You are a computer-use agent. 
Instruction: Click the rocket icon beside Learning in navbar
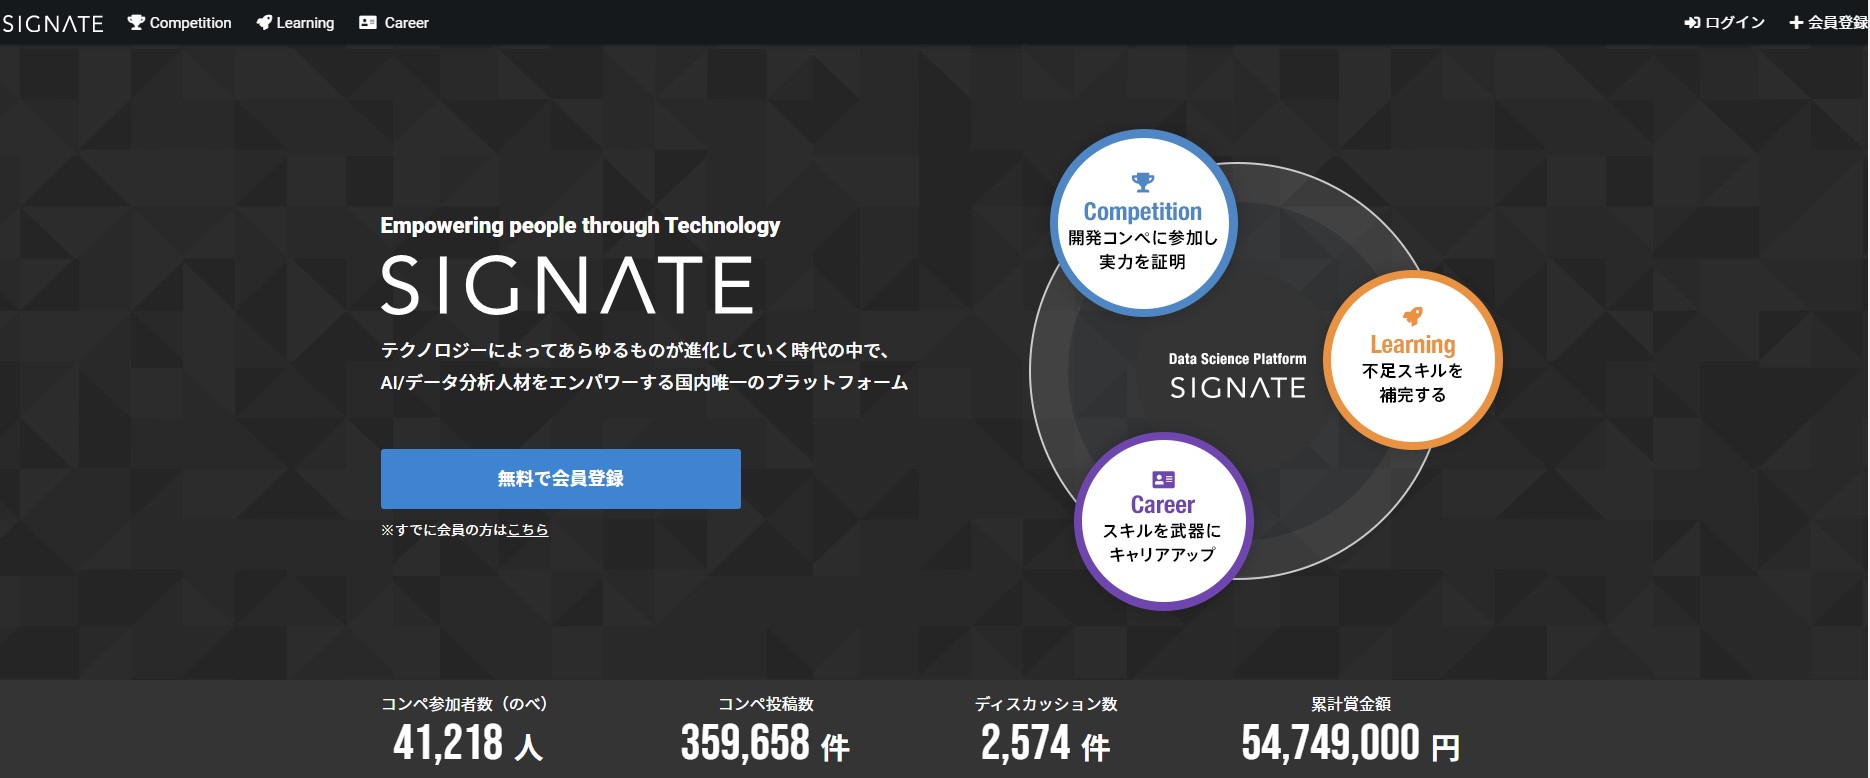click(264, 23)
